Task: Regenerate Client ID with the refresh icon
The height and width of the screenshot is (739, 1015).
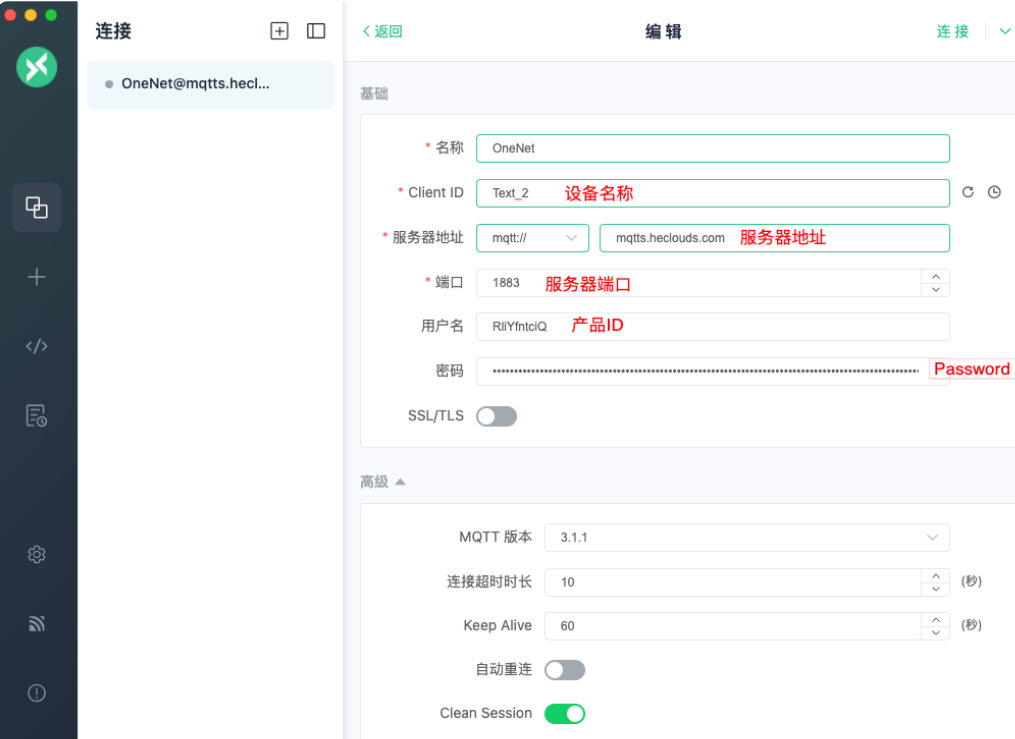Action: click(x=967, y=192)
